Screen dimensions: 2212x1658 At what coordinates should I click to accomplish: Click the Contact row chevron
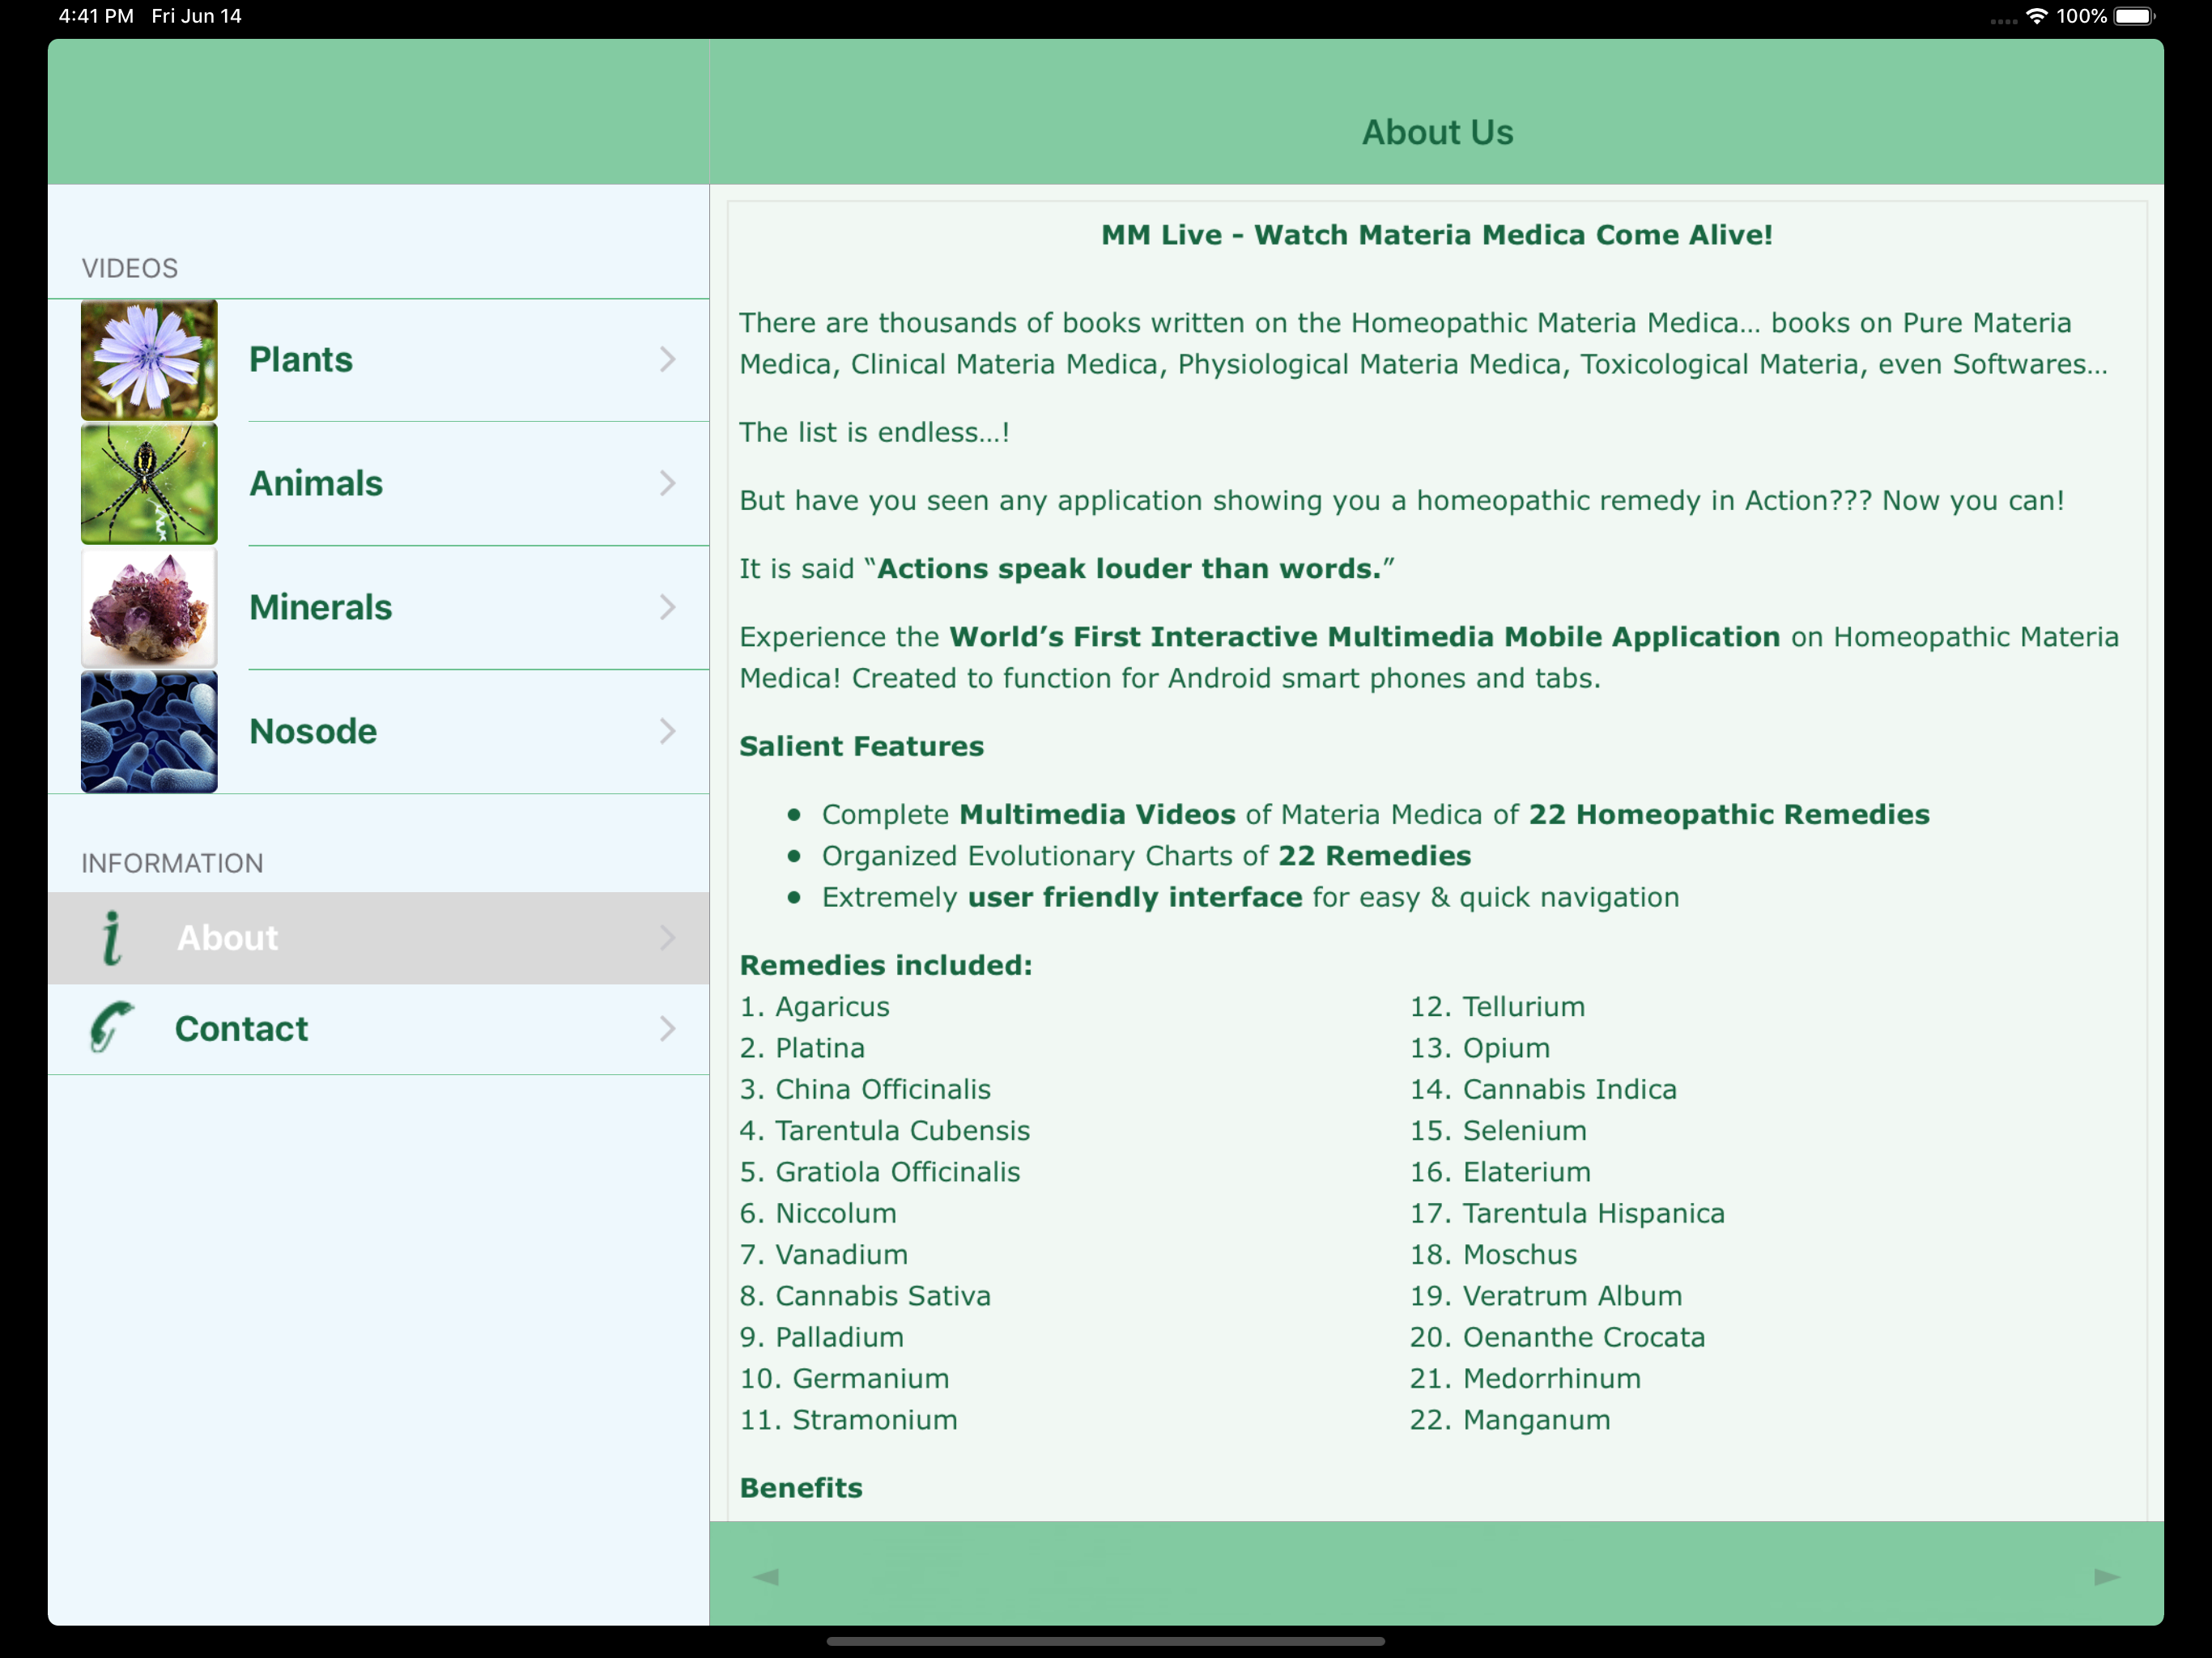pos(668,1029)
